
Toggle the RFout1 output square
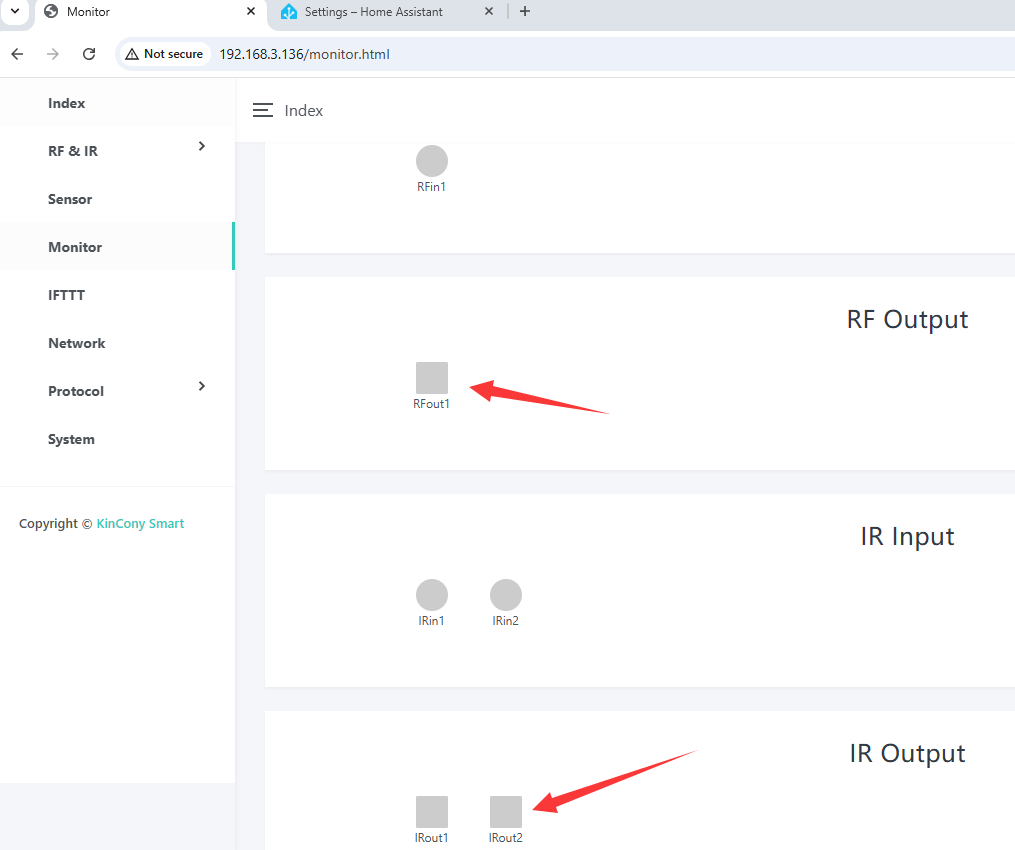432,378
